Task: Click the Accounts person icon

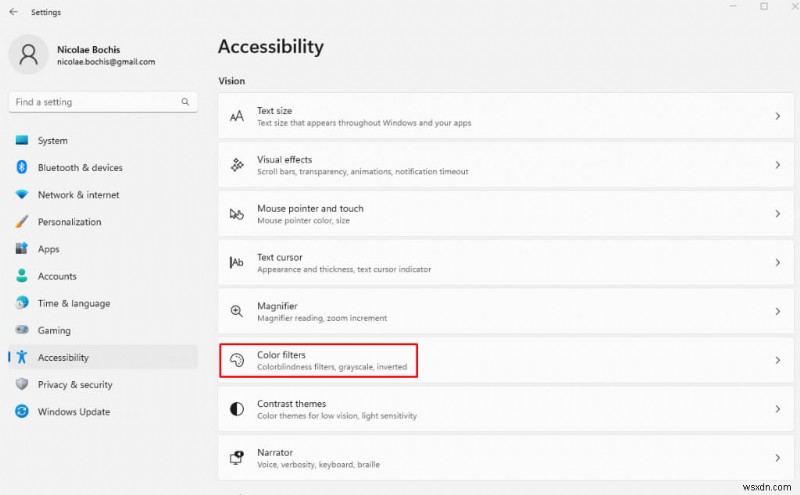Action: (x=22, y=276)
